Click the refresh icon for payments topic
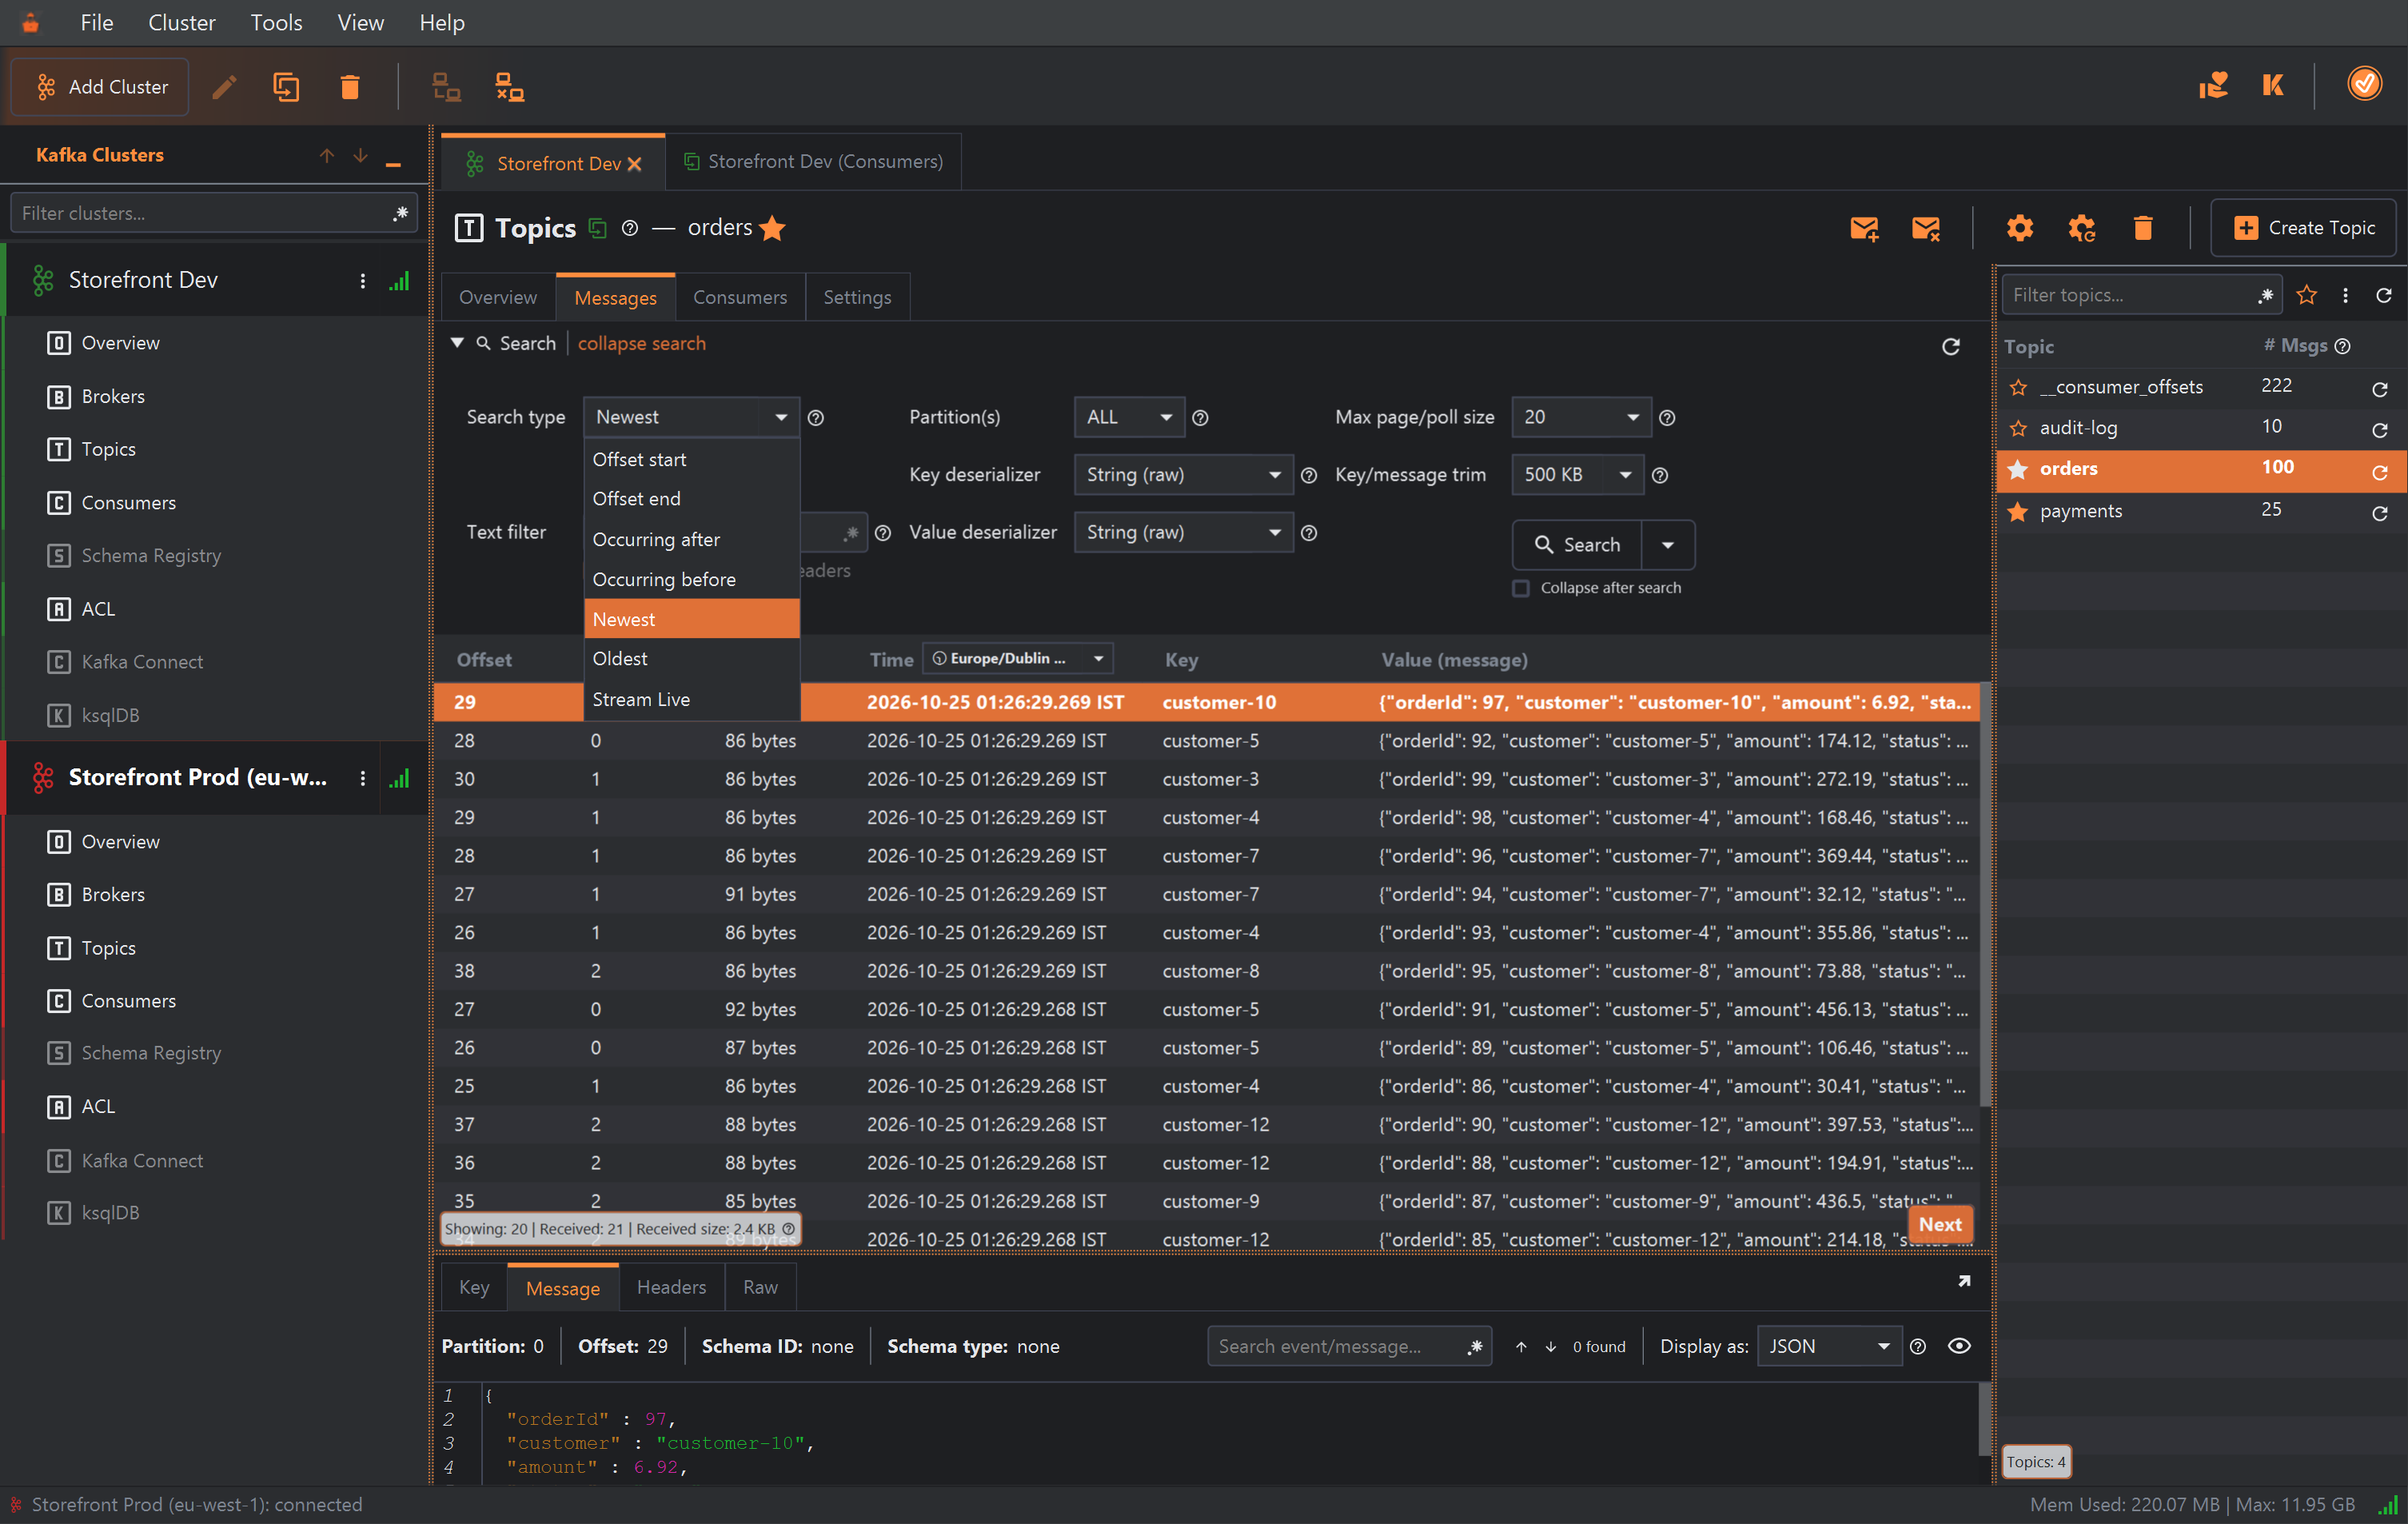The width and height of the screenshot is (2408, 1524). coord(2379,513)
